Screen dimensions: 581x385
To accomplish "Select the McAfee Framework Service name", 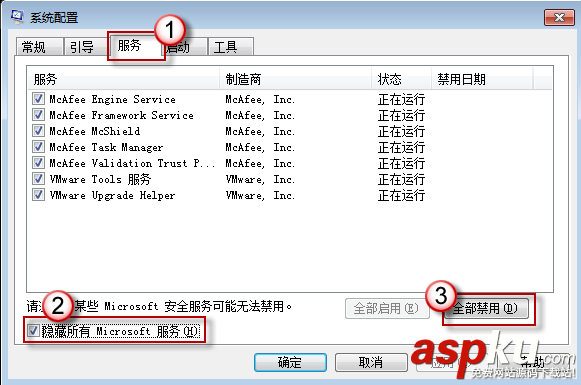I will 122,115.
